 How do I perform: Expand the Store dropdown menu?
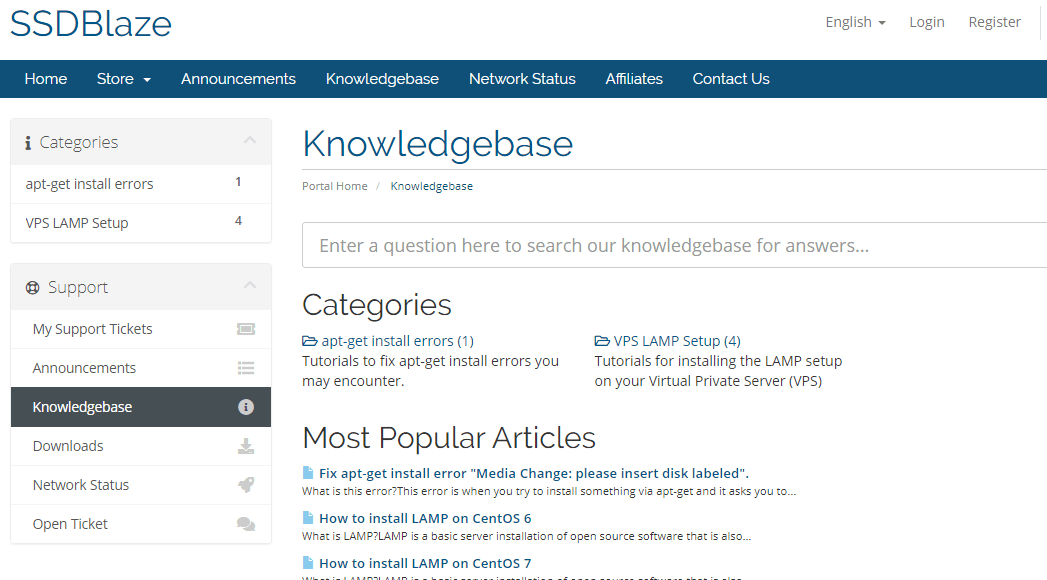tap(124, 79)
